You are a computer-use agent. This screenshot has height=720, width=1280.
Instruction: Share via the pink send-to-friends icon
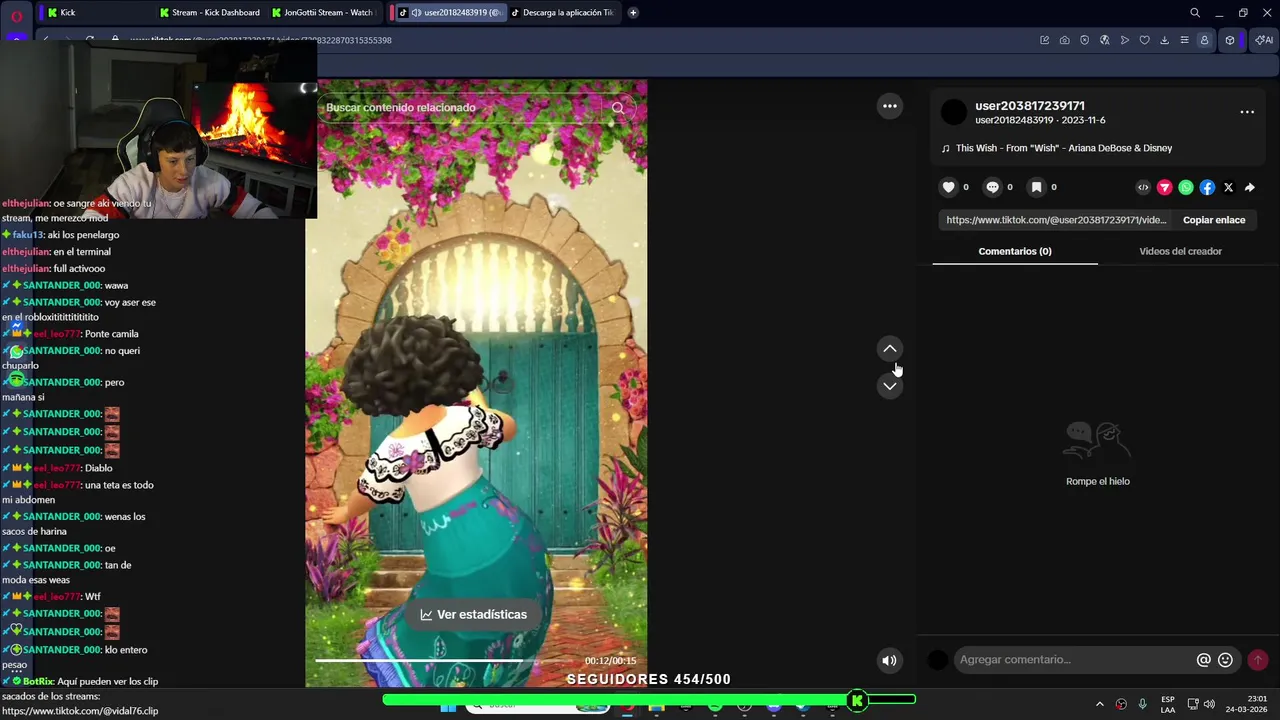tap(1164, 187)
